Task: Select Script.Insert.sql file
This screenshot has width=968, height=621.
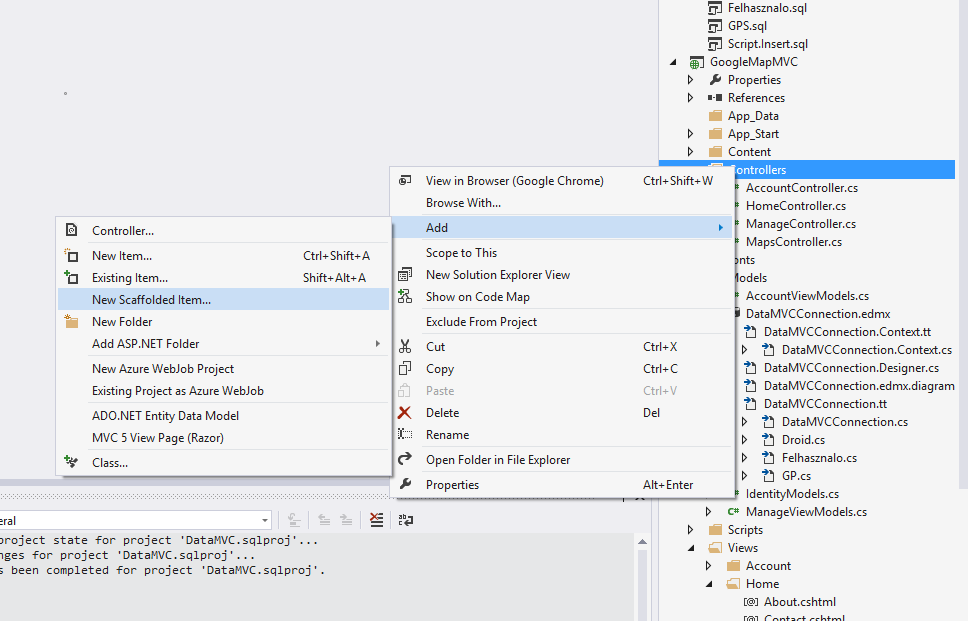Action: pyautogui.click(x=767, y=44)
